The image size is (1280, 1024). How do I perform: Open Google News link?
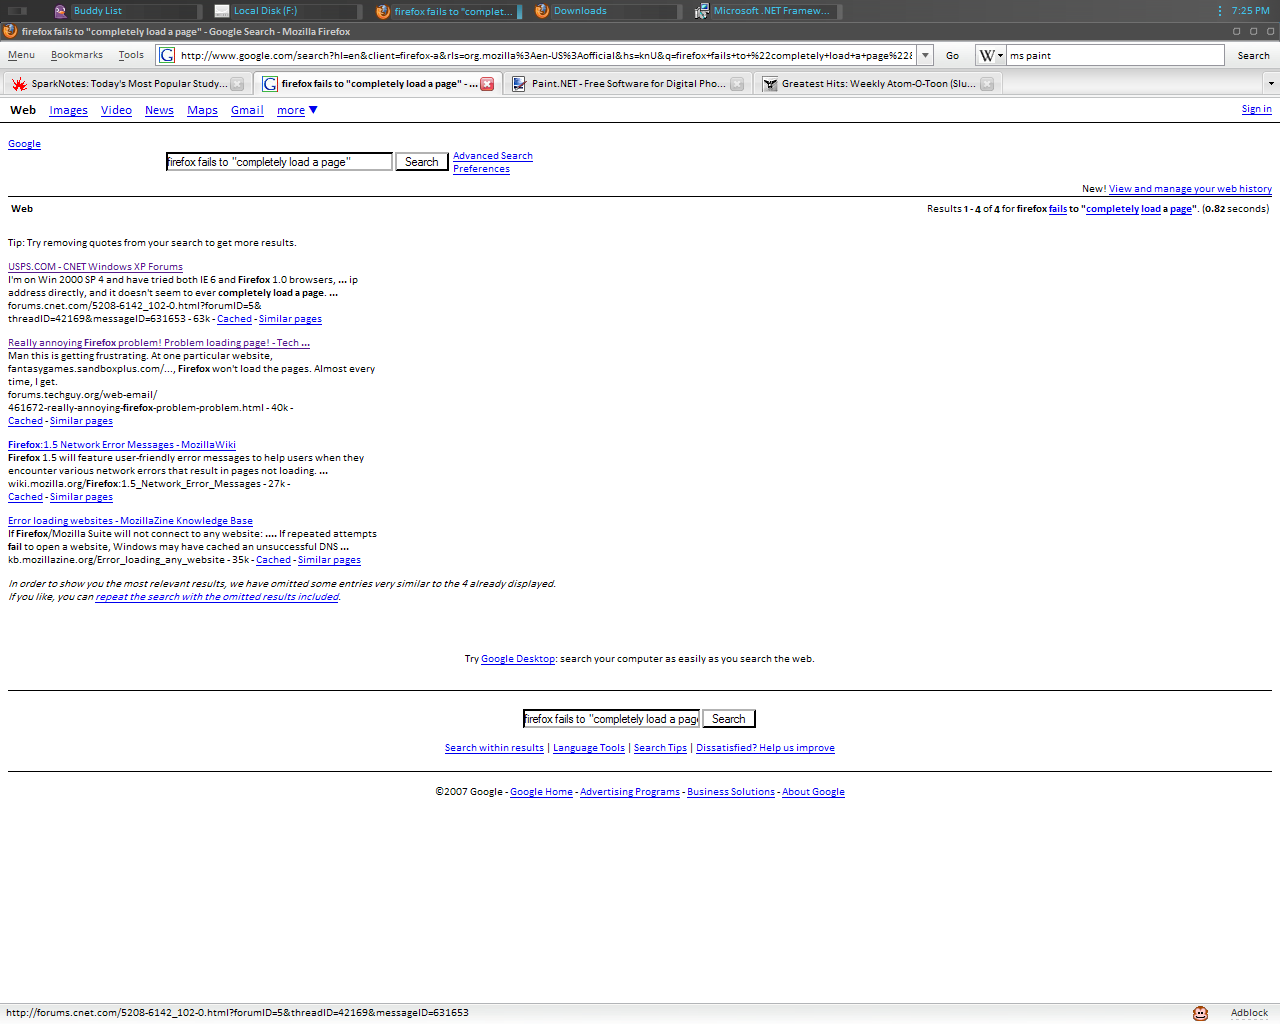point(159,110)
